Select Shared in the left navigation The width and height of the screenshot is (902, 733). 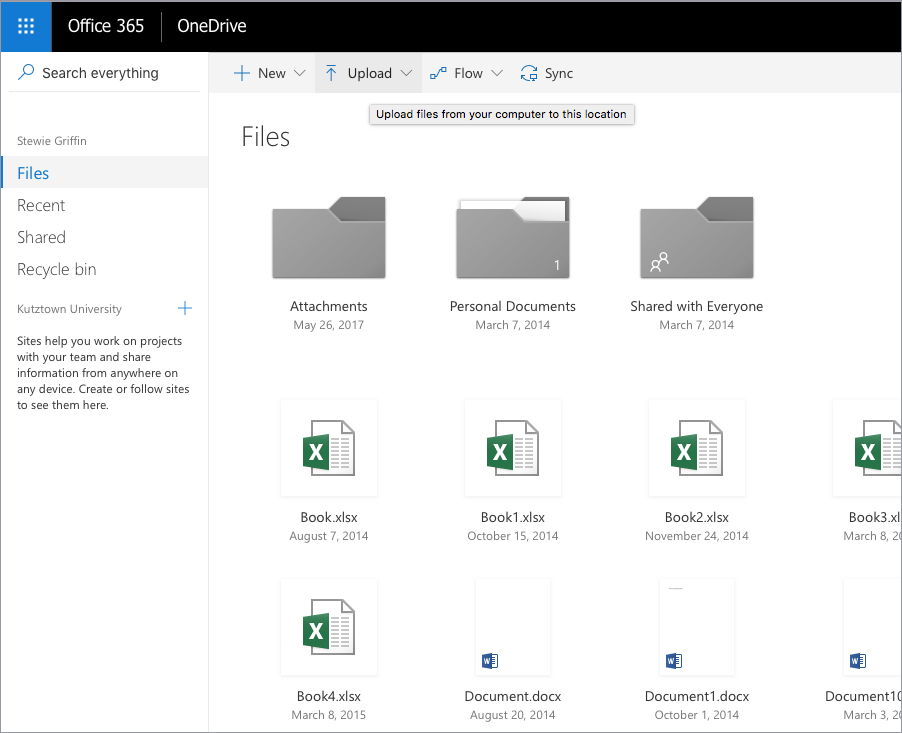click(x=41, y=237)
